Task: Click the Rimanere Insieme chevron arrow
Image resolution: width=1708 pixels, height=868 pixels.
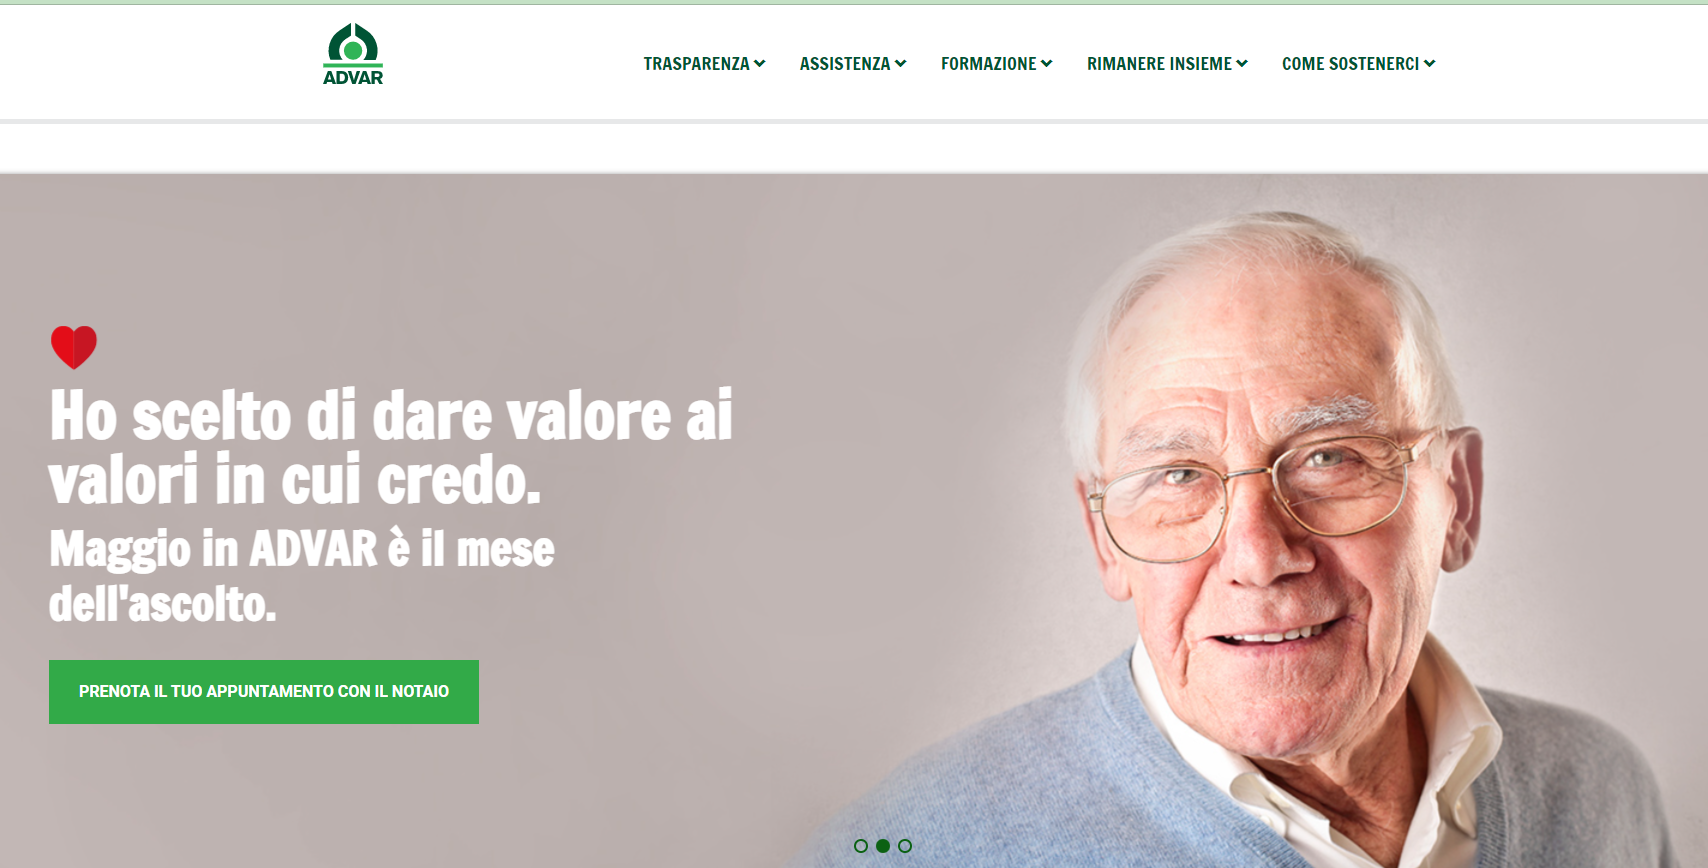Action: point(1242,63)
